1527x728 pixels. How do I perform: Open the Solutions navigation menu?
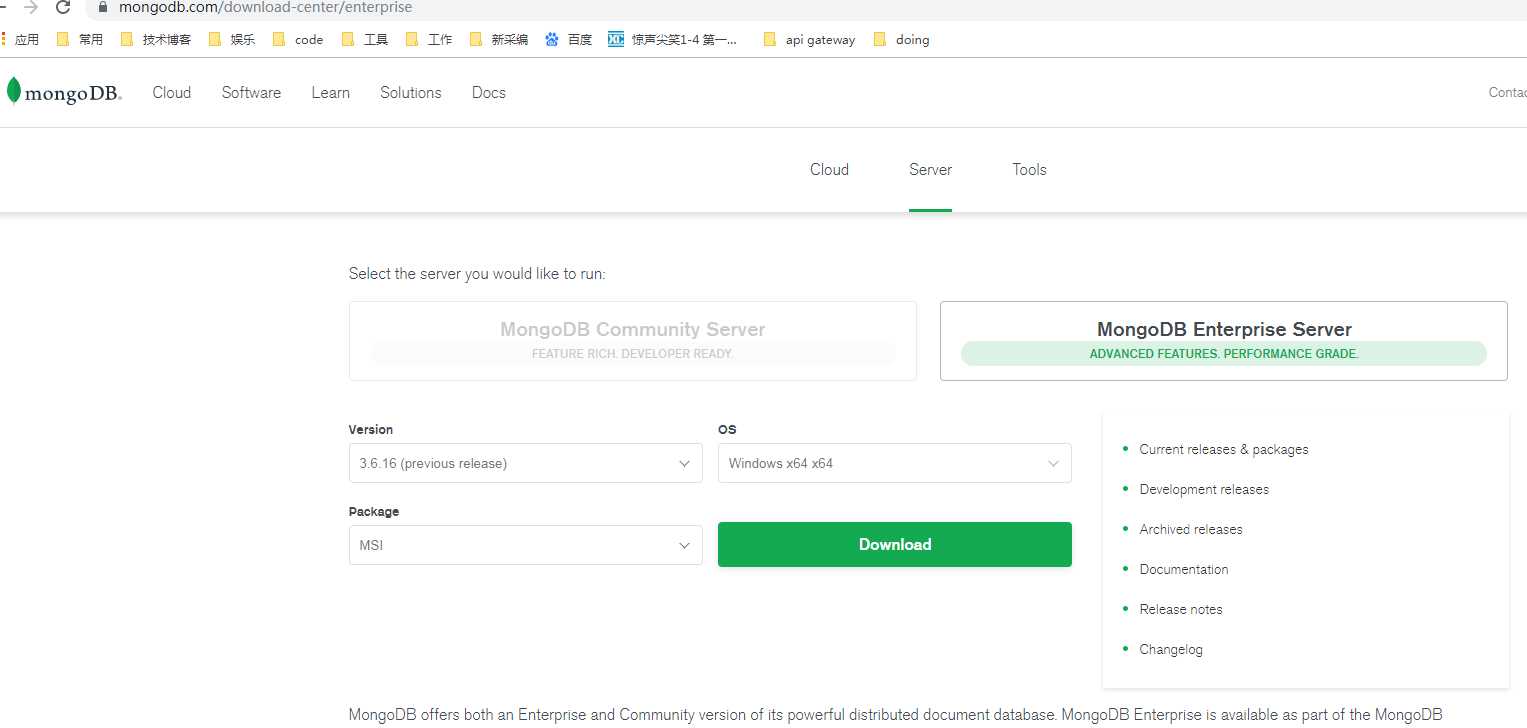411,92
